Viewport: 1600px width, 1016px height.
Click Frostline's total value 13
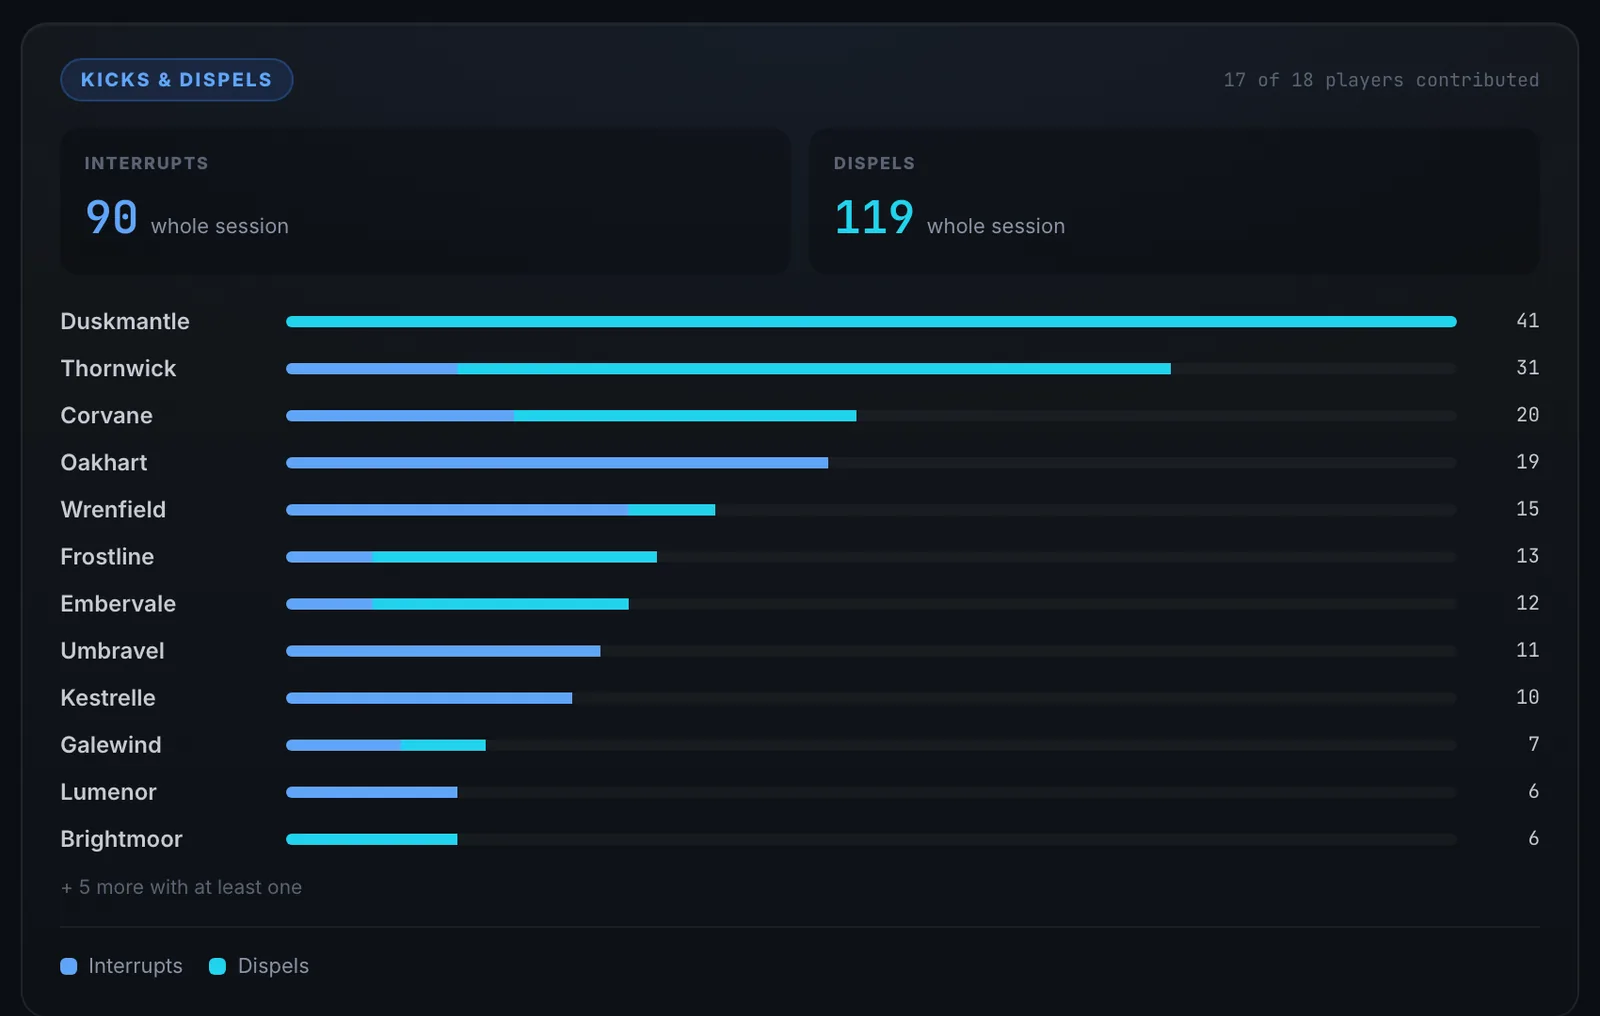(x=1527, y=556)
